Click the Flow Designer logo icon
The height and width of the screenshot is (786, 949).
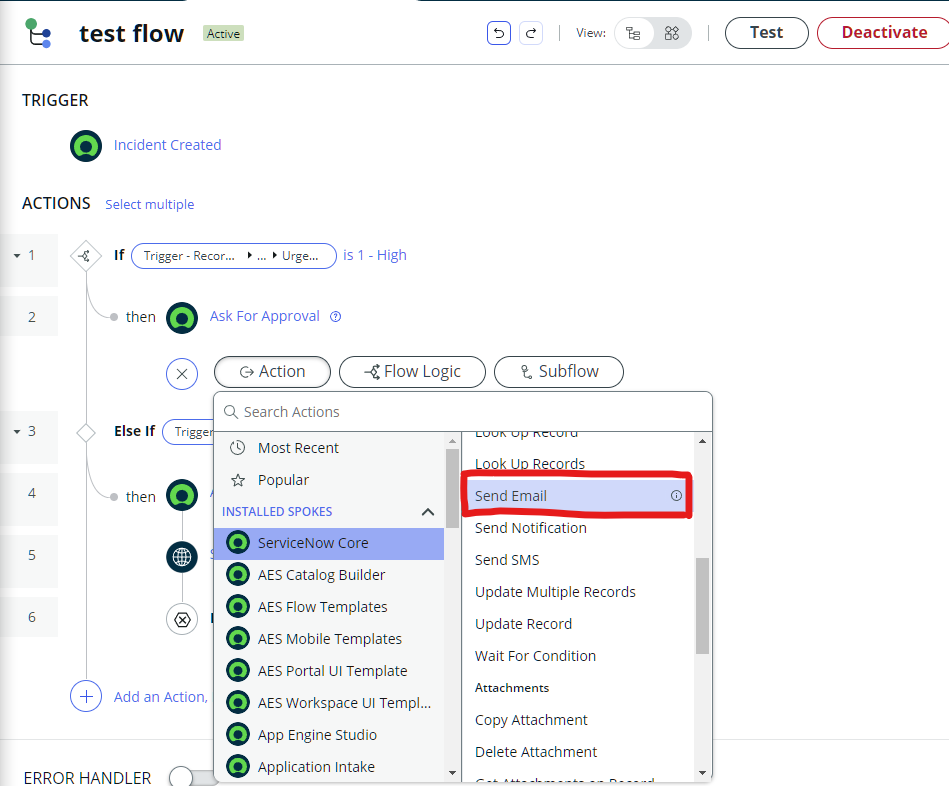tap(38, 33)
